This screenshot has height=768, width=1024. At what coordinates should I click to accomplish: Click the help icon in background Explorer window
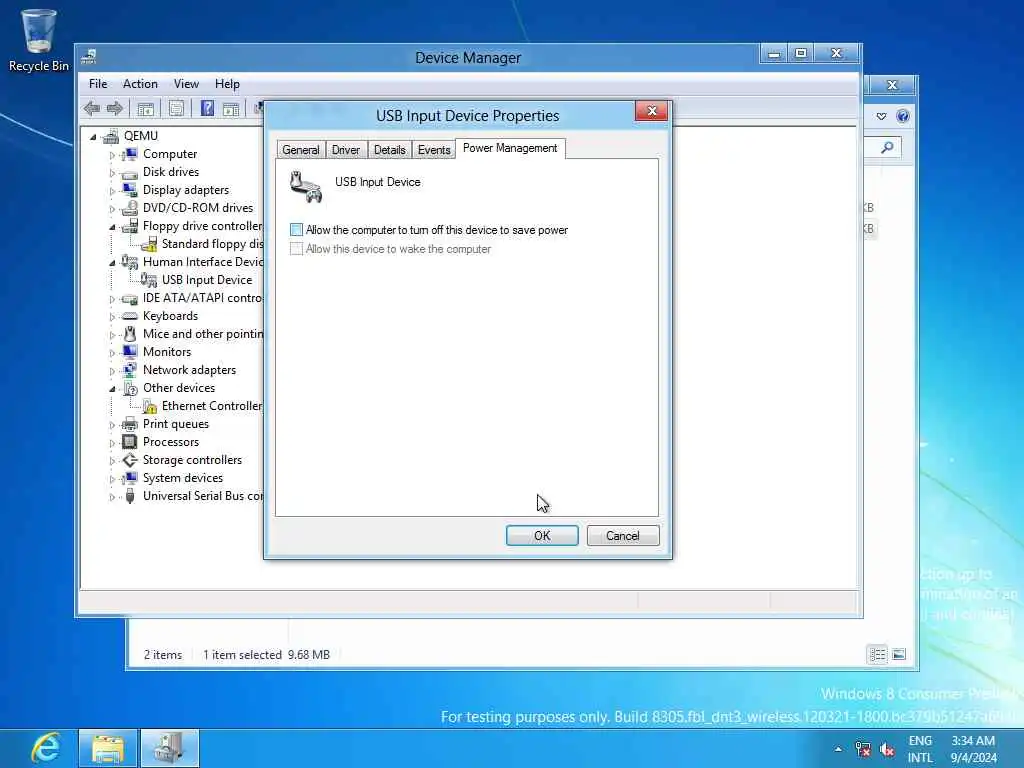tap(903, 116)
